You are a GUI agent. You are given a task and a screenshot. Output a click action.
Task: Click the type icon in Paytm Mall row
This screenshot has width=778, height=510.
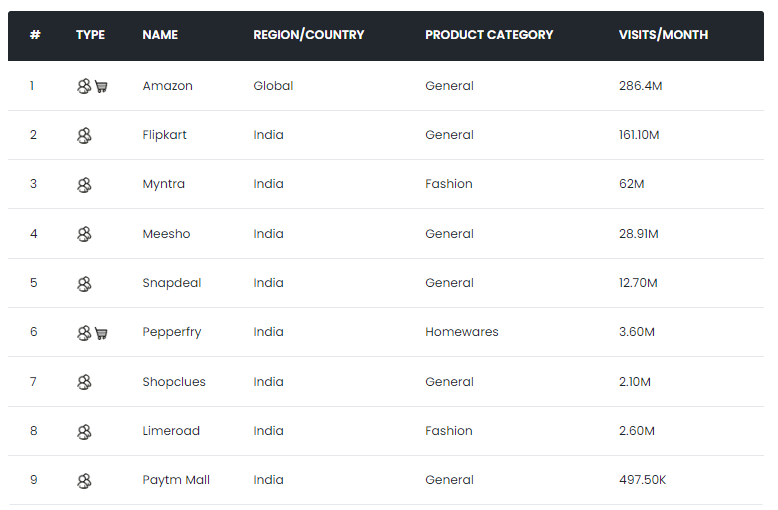tap(84, 481)
